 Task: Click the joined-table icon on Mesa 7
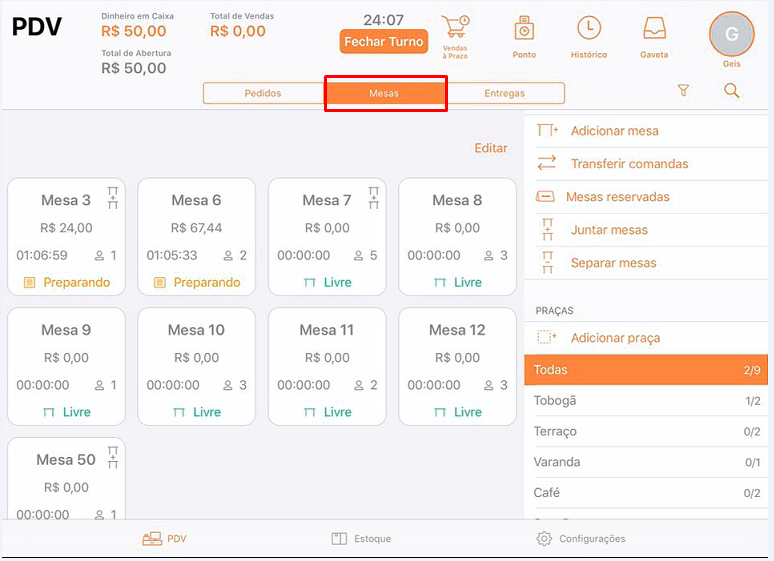(374, 198)
